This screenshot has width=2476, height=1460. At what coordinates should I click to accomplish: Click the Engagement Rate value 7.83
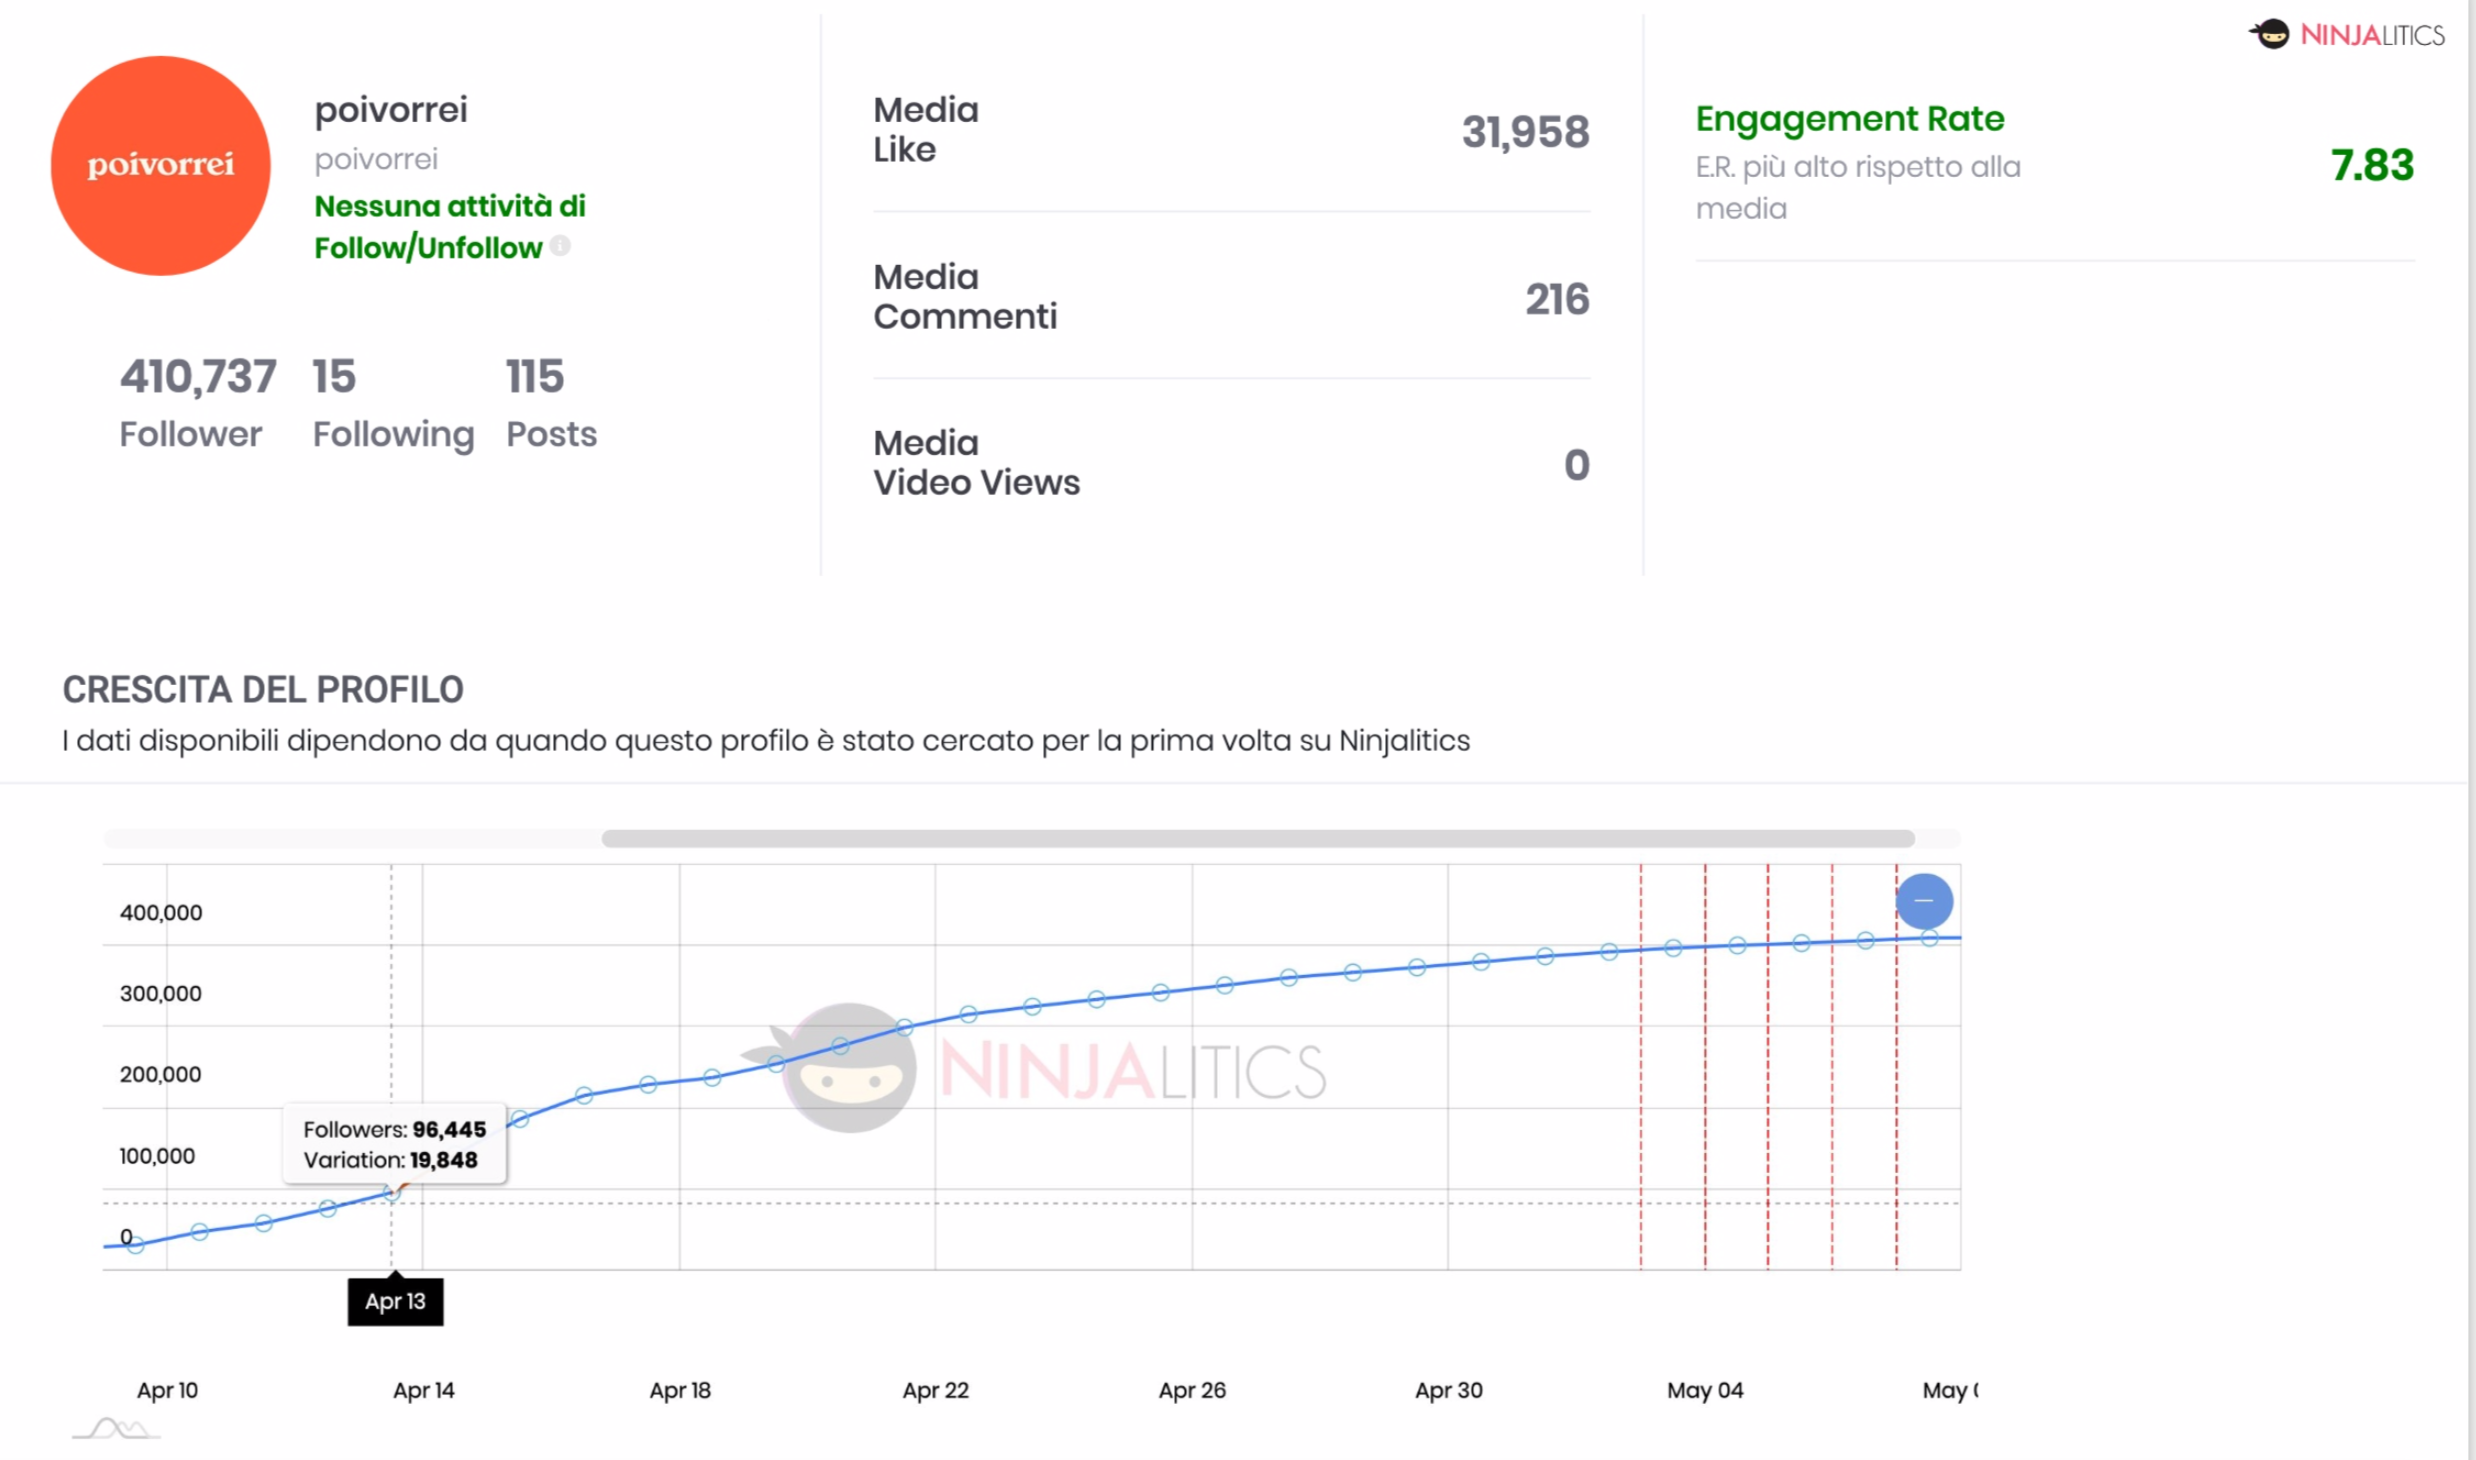click(x=2372, y=165)
